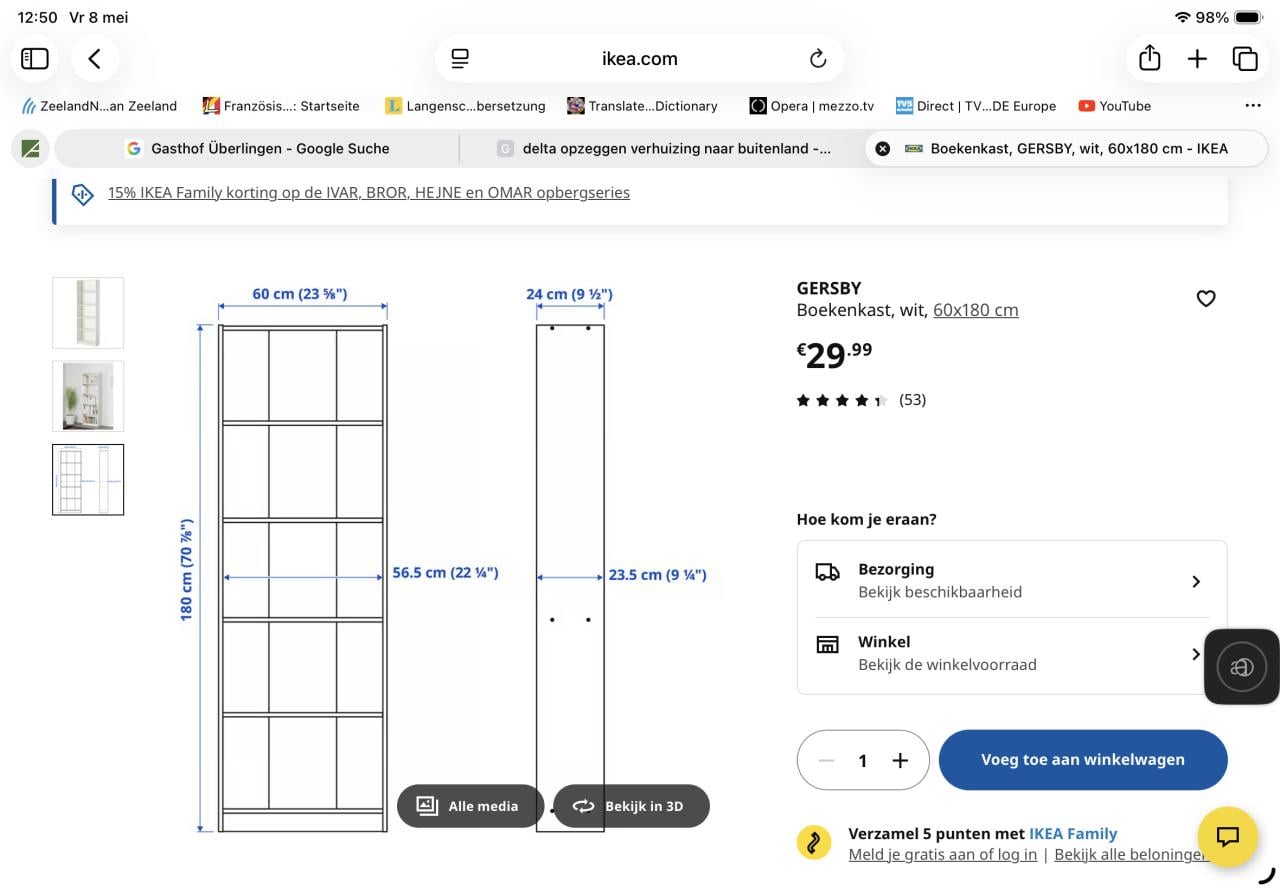Reload the ikea.com page

[x=818, y=59]
